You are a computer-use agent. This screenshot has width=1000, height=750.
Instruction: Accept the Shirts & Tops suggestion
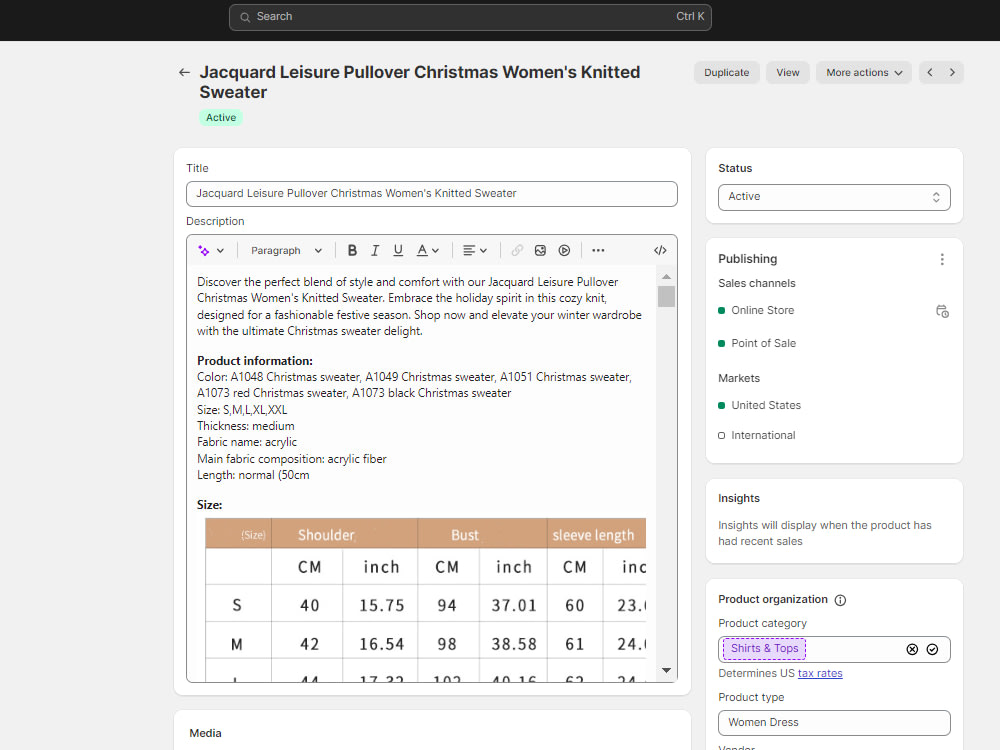(x=932, y=649)
